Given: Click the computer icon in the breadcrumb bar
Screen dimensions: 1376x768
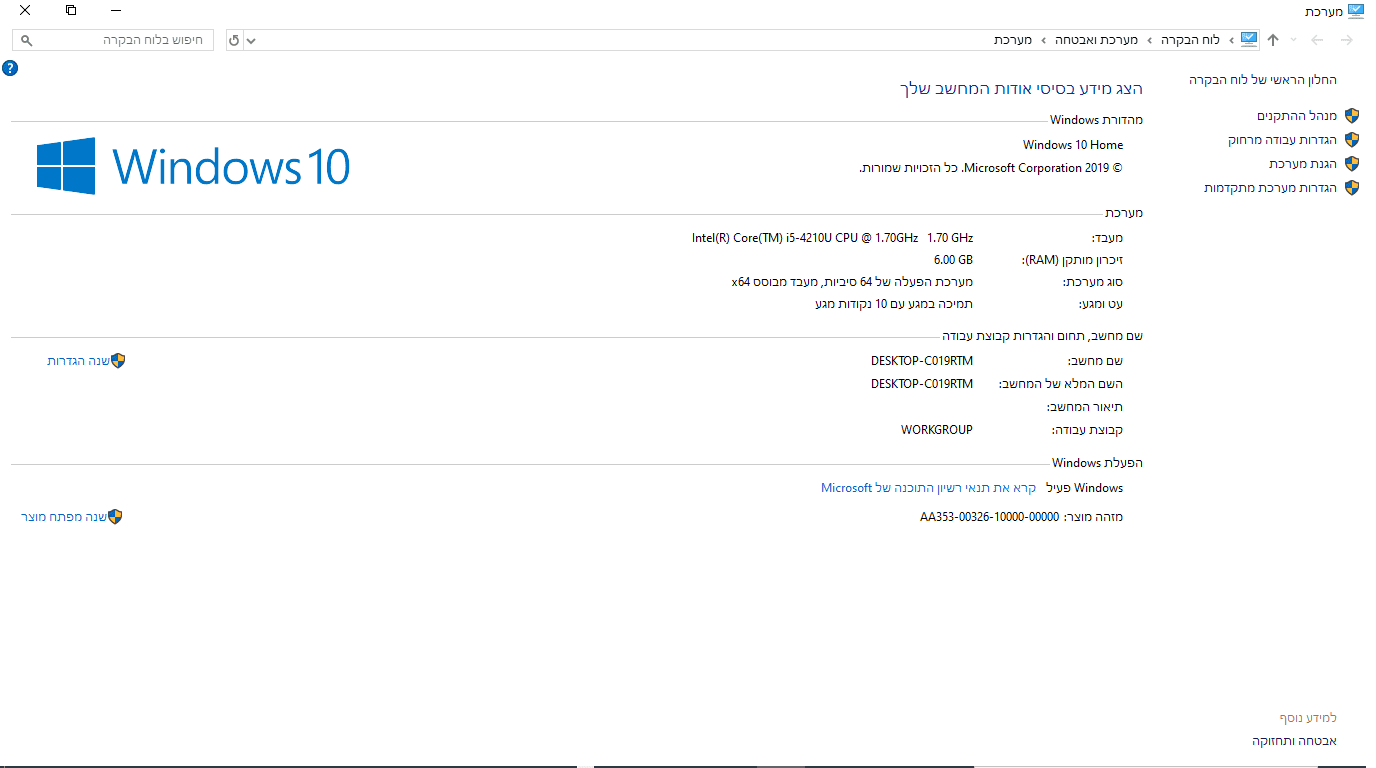Looking at the screenshot, I should (x=1249, y=39).
